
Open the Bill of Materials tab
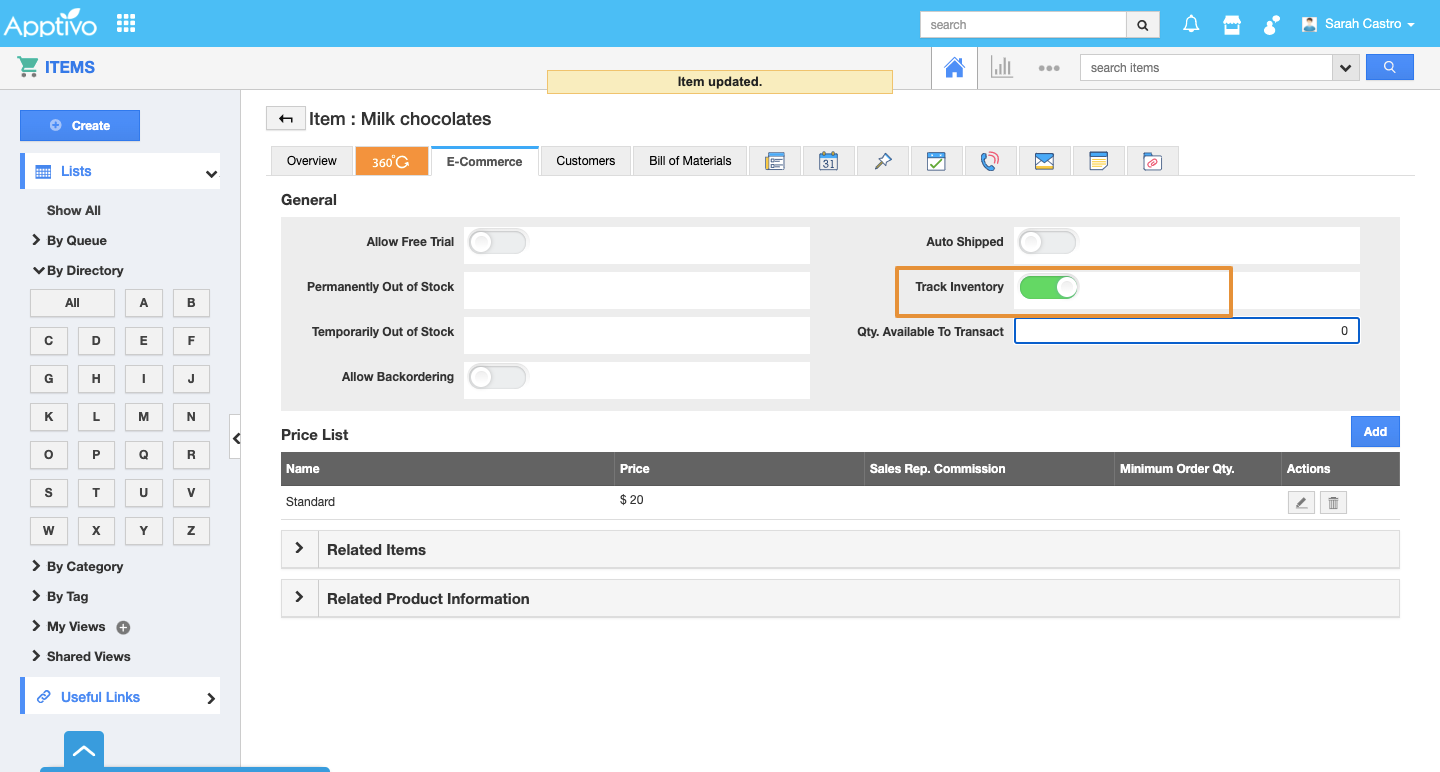point(690,161)
